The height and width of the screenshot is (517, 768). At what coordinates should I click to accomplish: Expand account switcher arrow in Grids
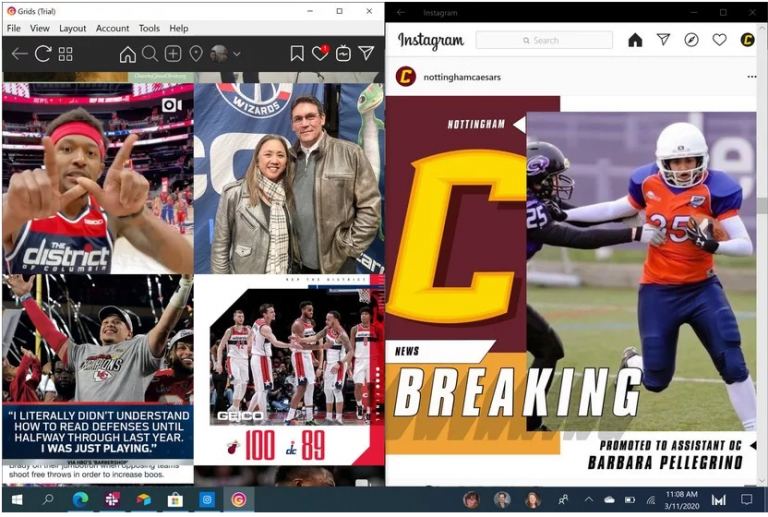click(237, 54)
